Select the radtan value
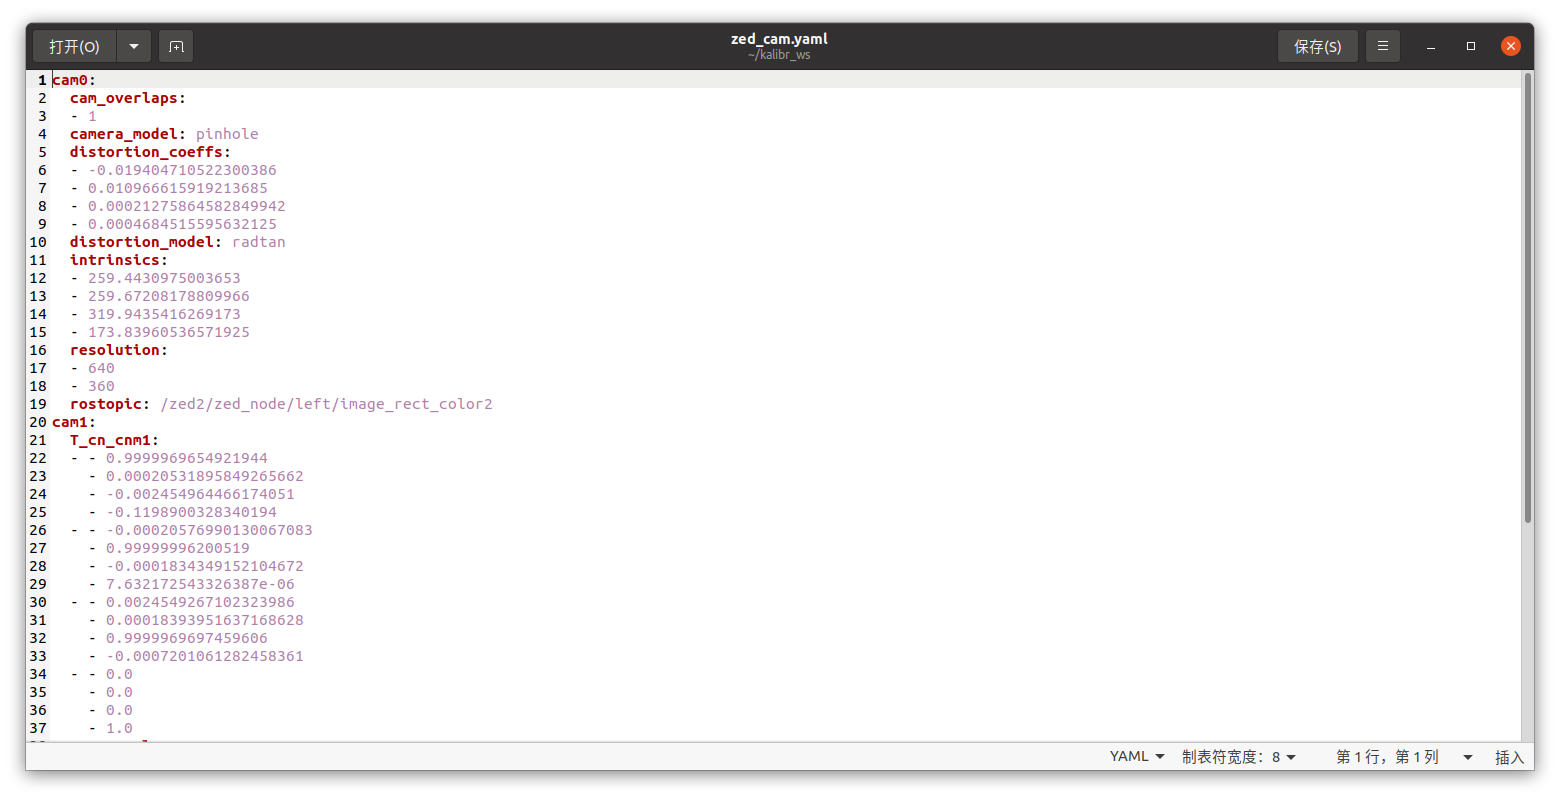 [259, 242]
